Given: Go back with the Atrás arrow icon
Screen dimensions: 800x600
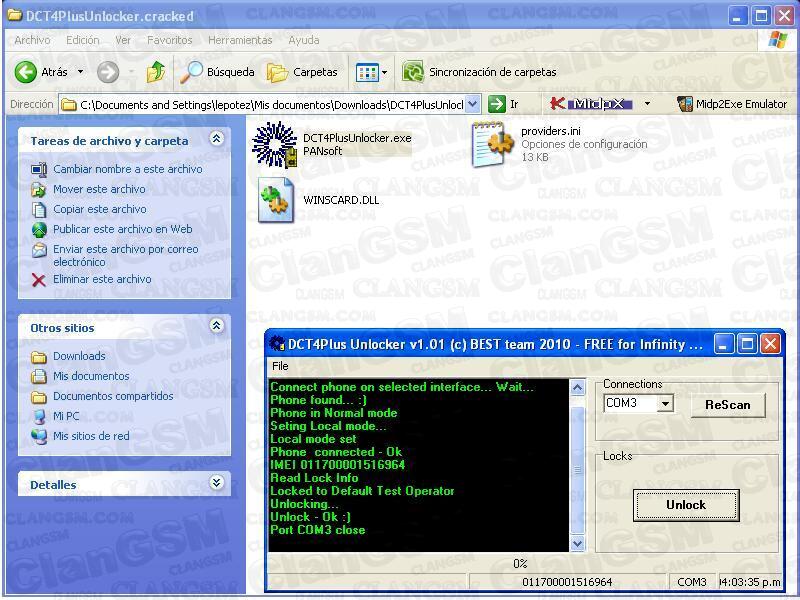Looking at the screenshot, I should [x=26, y=72].
